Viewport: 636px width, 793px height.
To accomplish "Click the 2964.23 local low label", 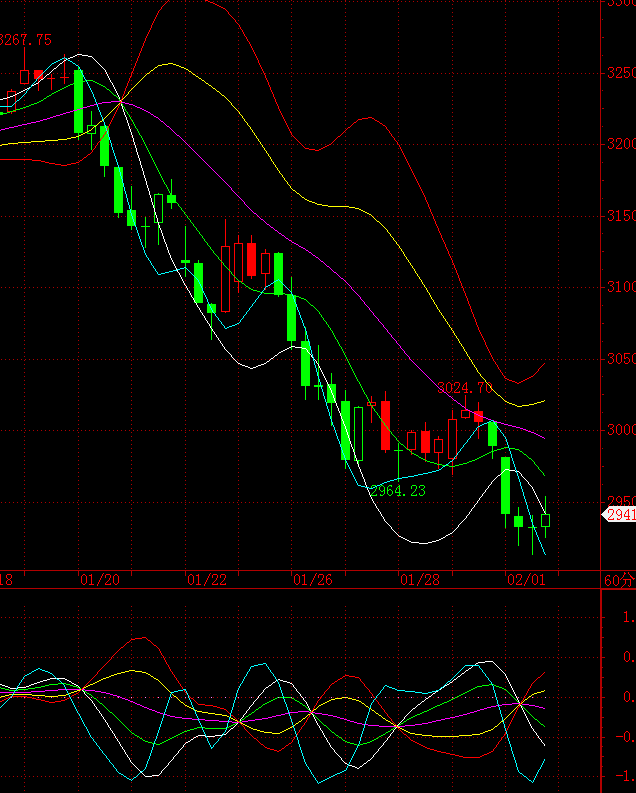I will tap(398, 491).
